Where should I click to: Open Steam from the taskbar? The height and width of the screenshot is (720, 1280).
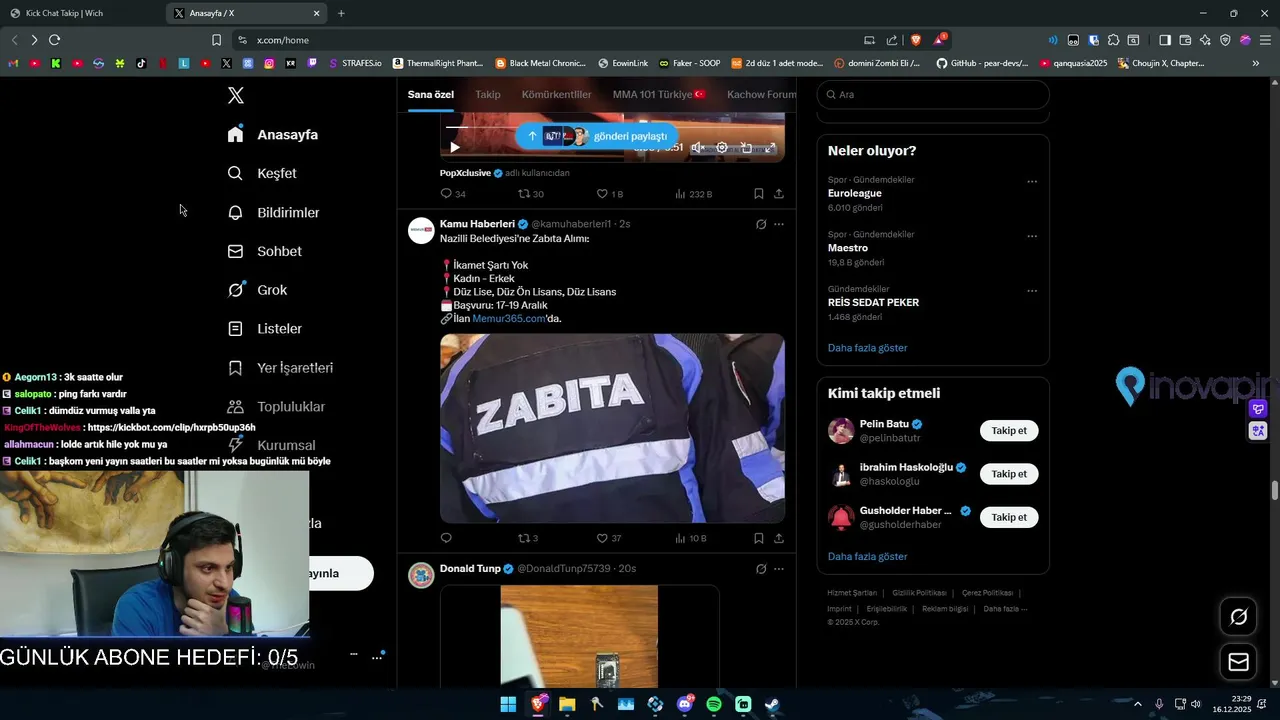tap(773, 704)
